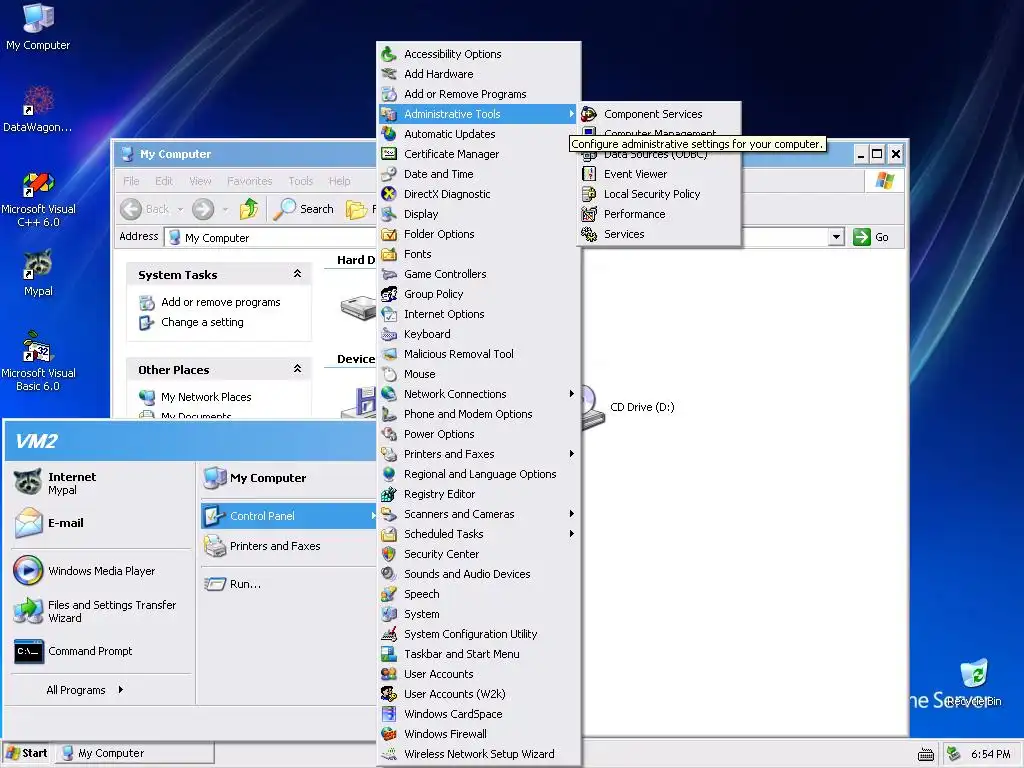Open Component Services from Administrative Tools
The image size is (1024, 768).
pos(659,114)
